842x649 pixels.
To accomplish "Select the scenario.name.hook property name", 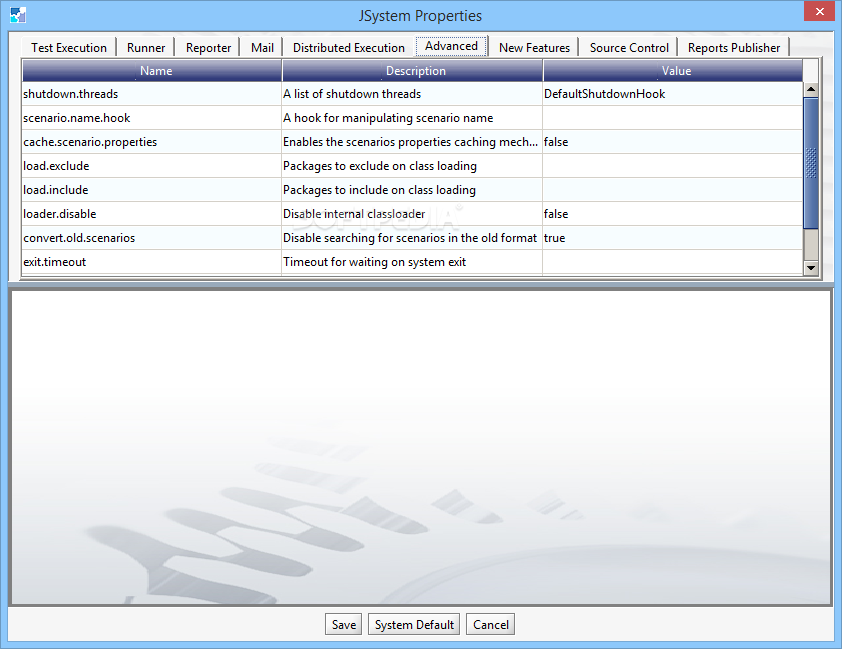I will click(152, 118).
